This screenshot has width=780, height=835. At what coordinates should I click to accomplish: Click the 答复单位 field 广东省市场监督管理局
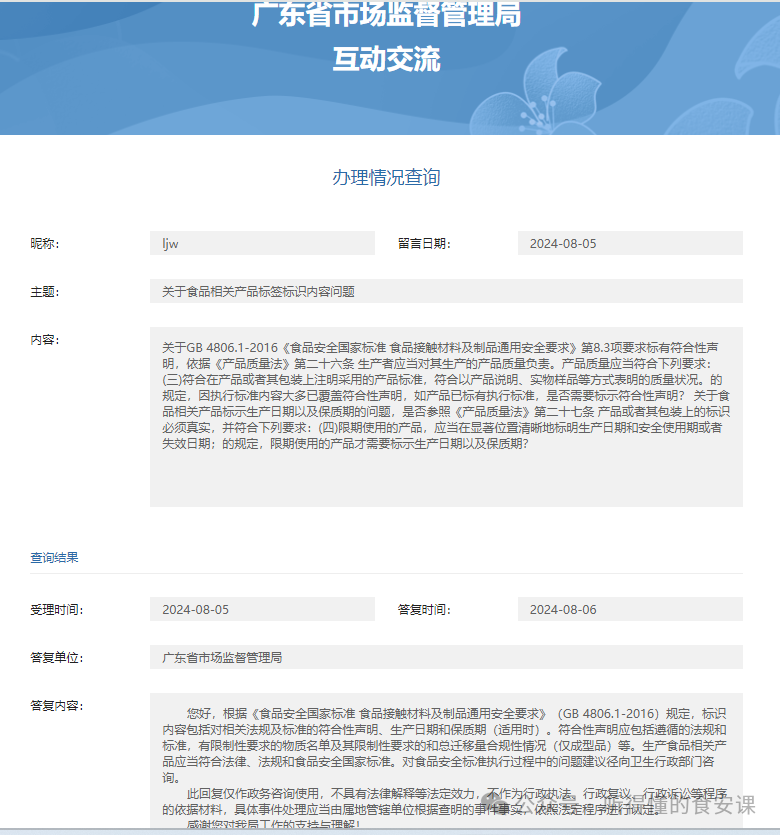click(x=446, y=657)
